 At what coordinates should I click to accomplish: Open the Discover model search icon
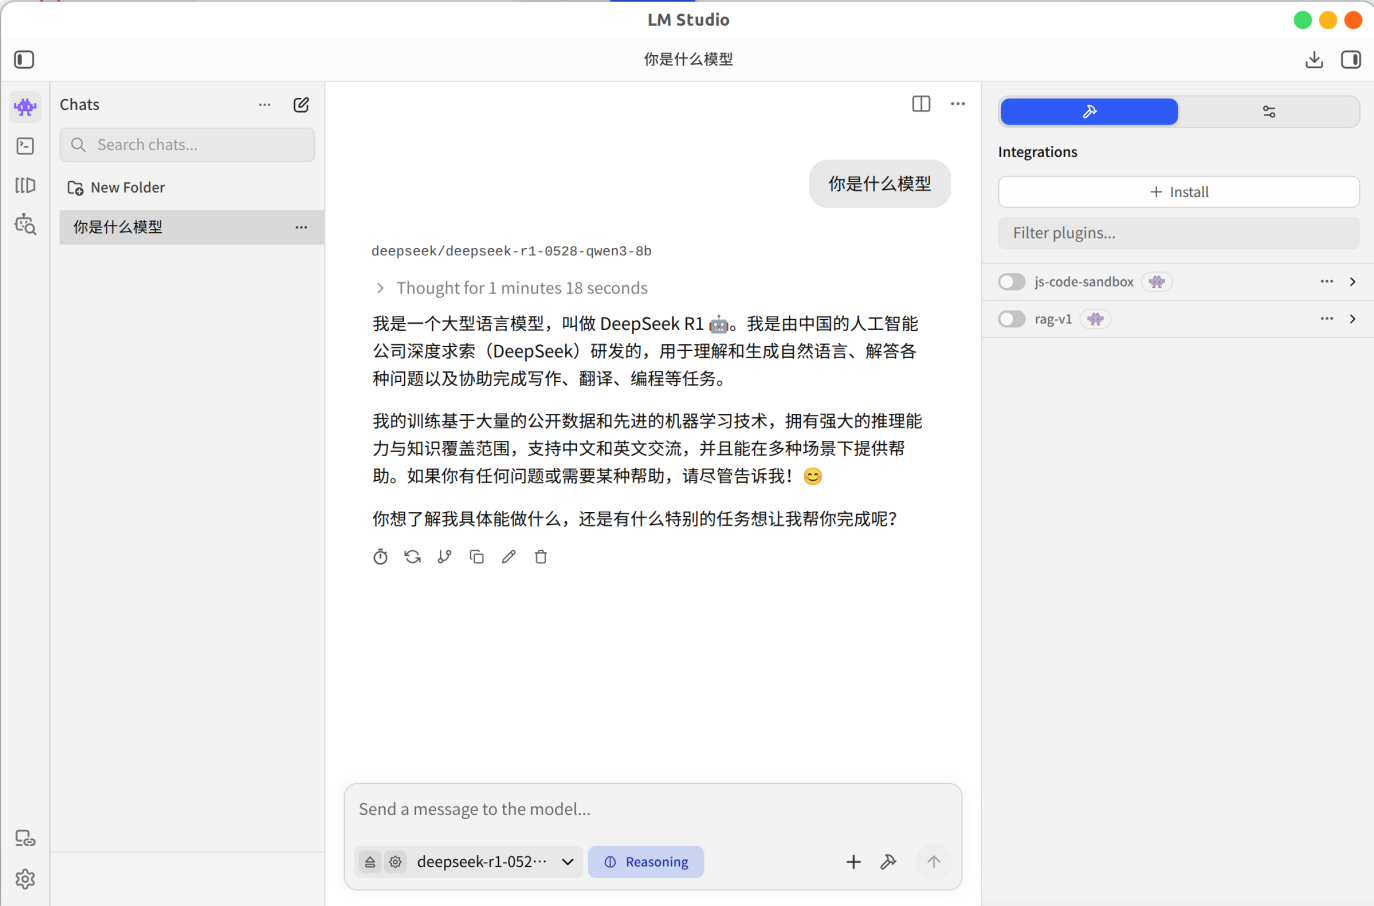[x=25, y=224]
